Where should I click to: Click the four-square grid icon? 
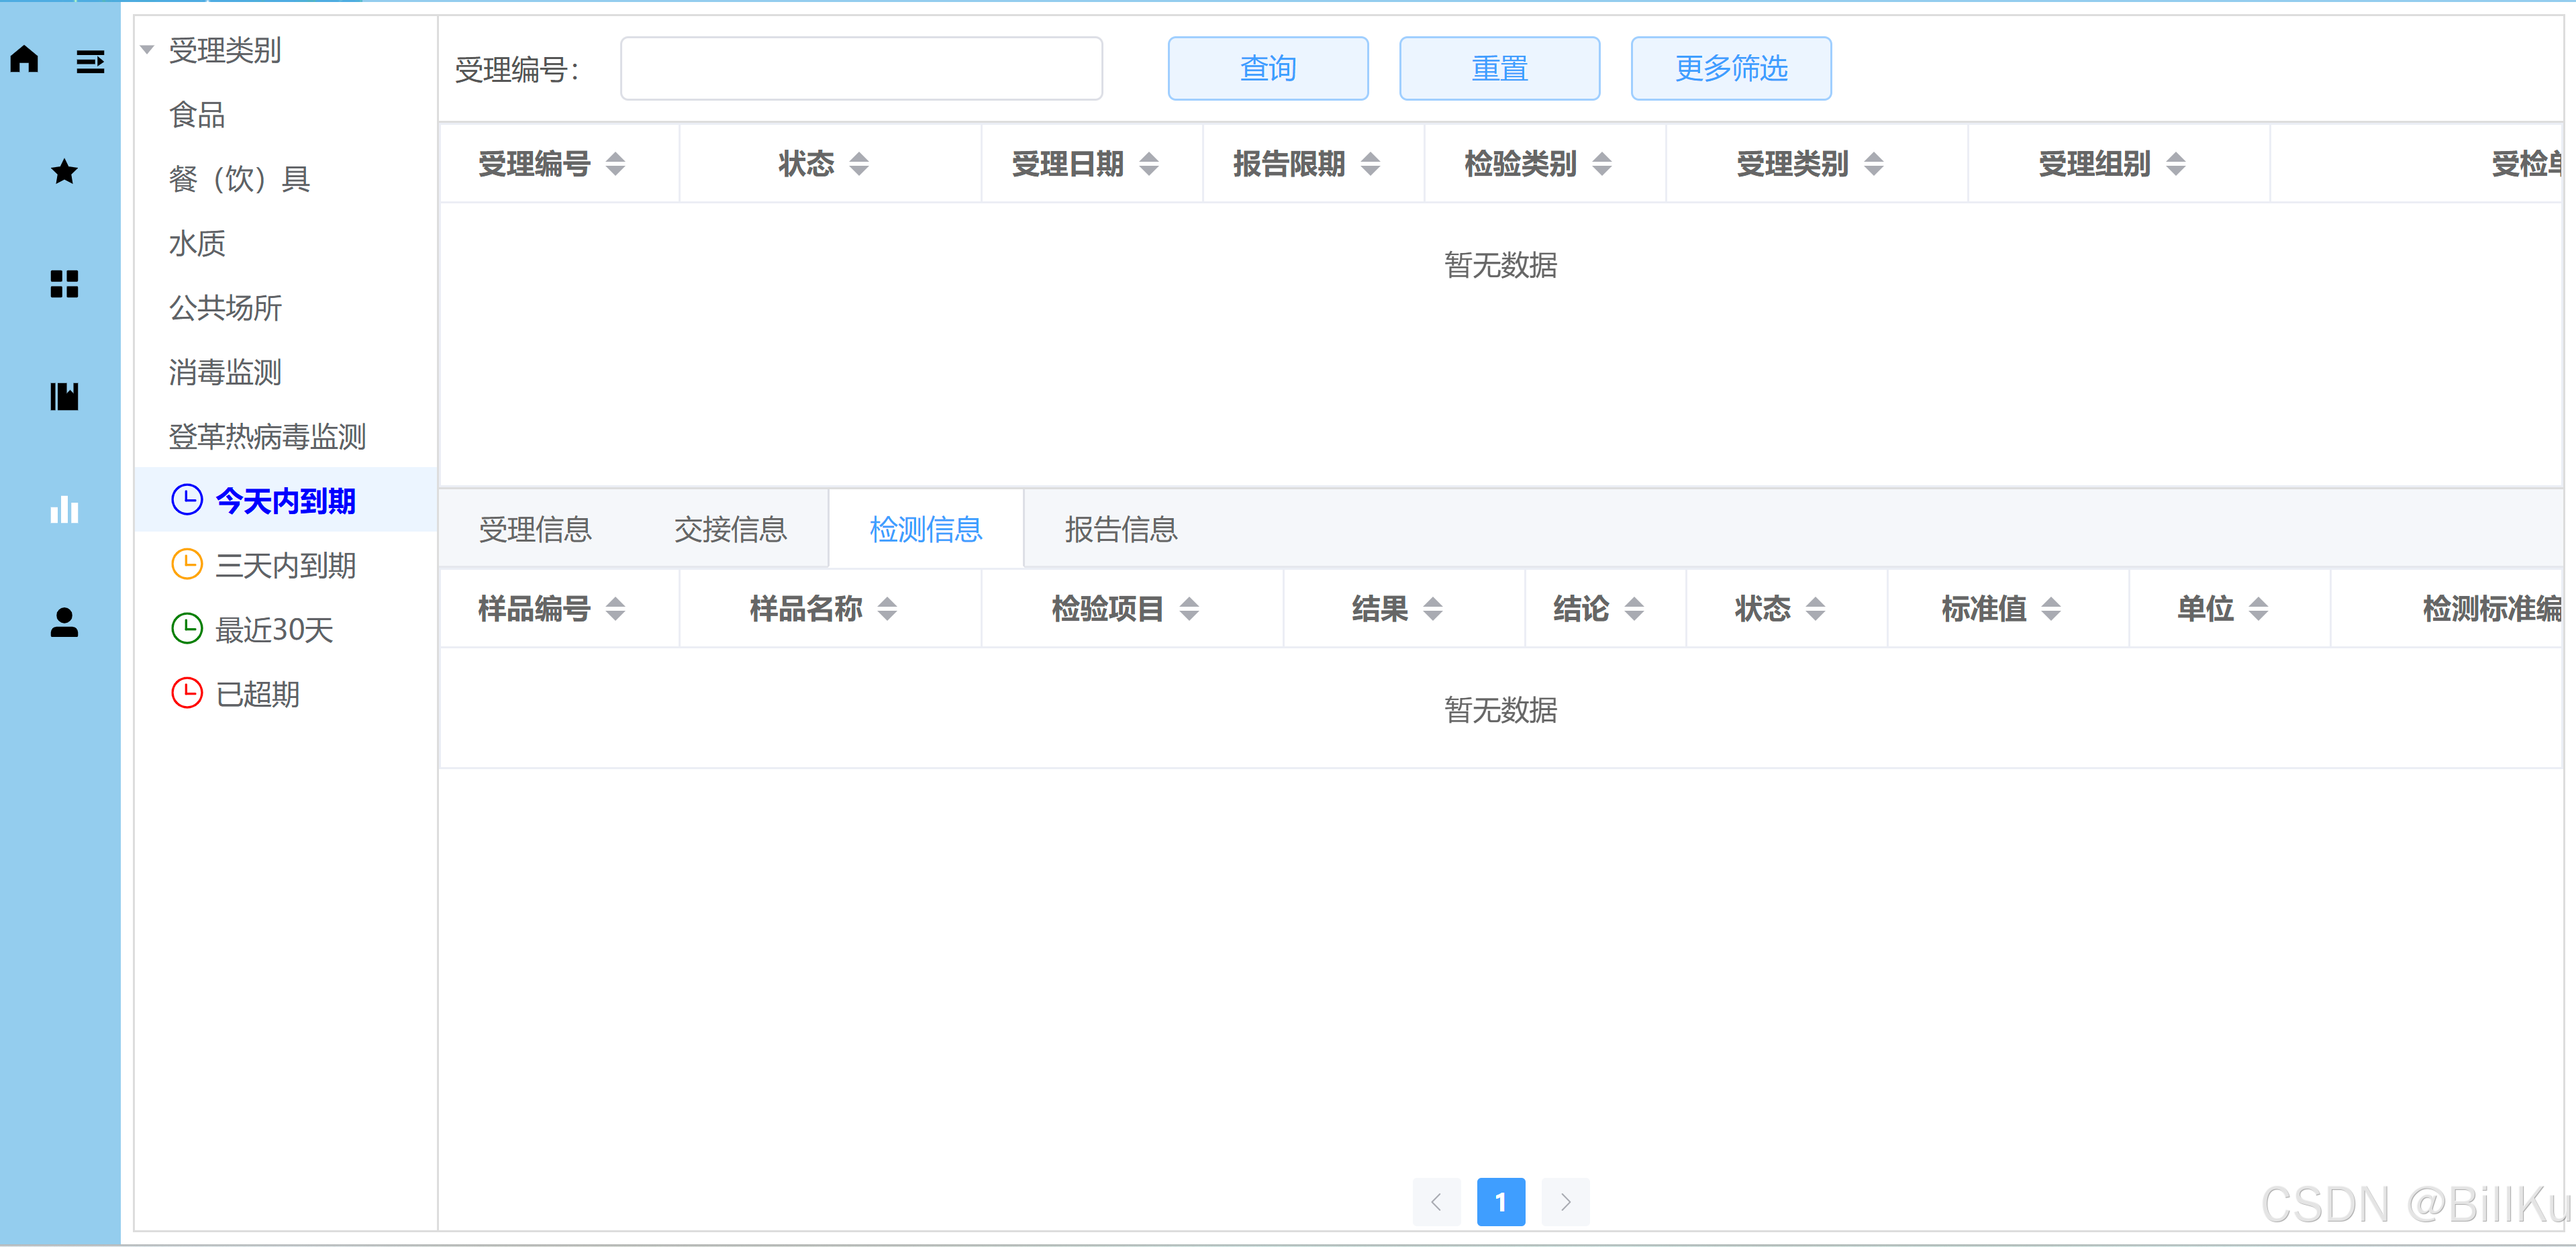click(x=64, y=284)
